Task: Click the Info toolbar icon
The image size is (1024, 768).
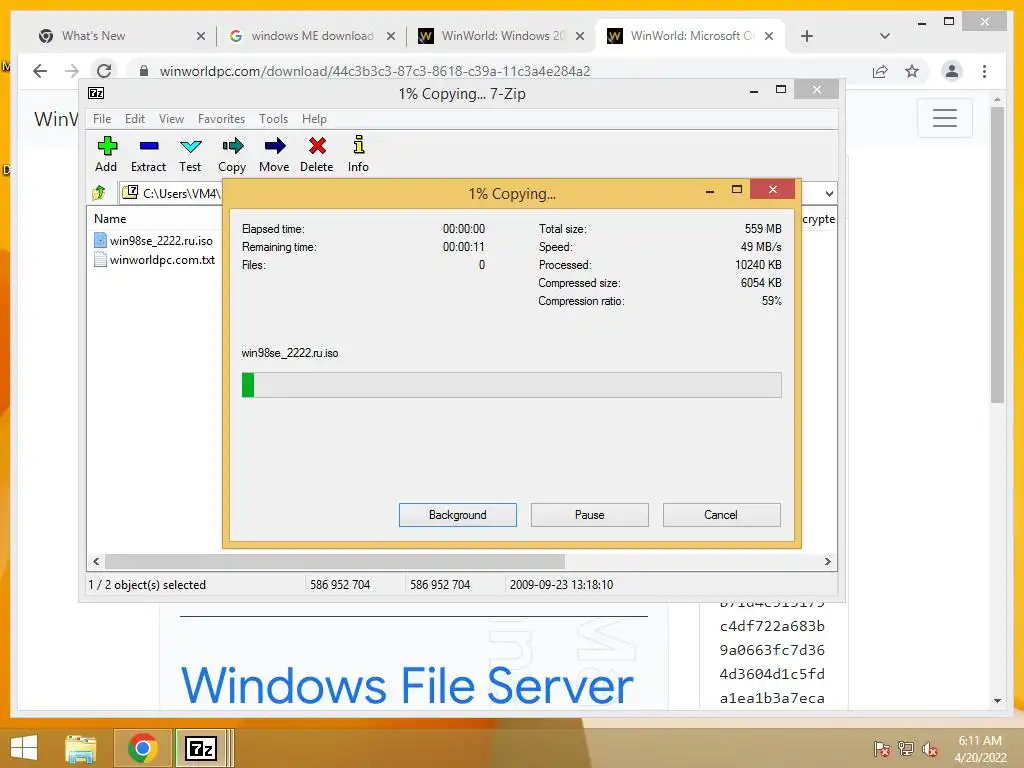Action: (358, 154)
